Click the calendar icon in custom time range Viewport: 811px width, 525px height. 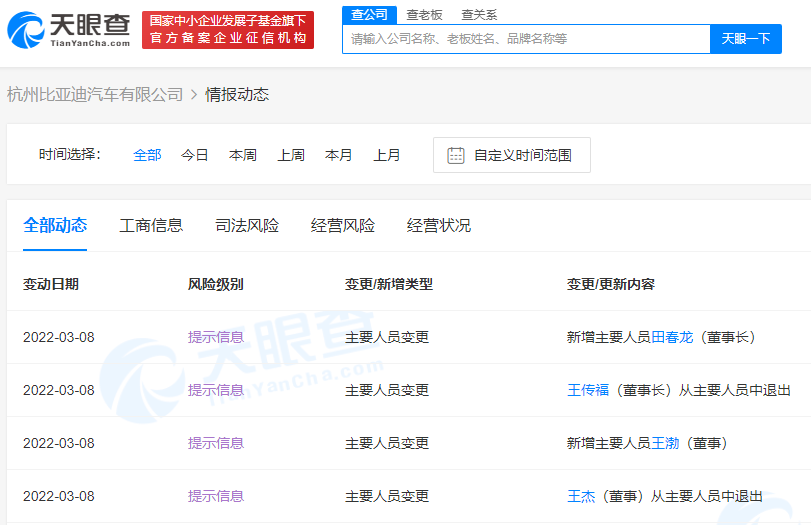[456, 155]
